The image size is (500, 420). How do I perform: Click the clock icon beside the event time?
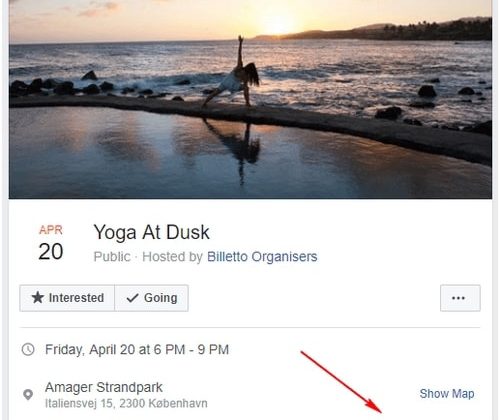(28, 350)
